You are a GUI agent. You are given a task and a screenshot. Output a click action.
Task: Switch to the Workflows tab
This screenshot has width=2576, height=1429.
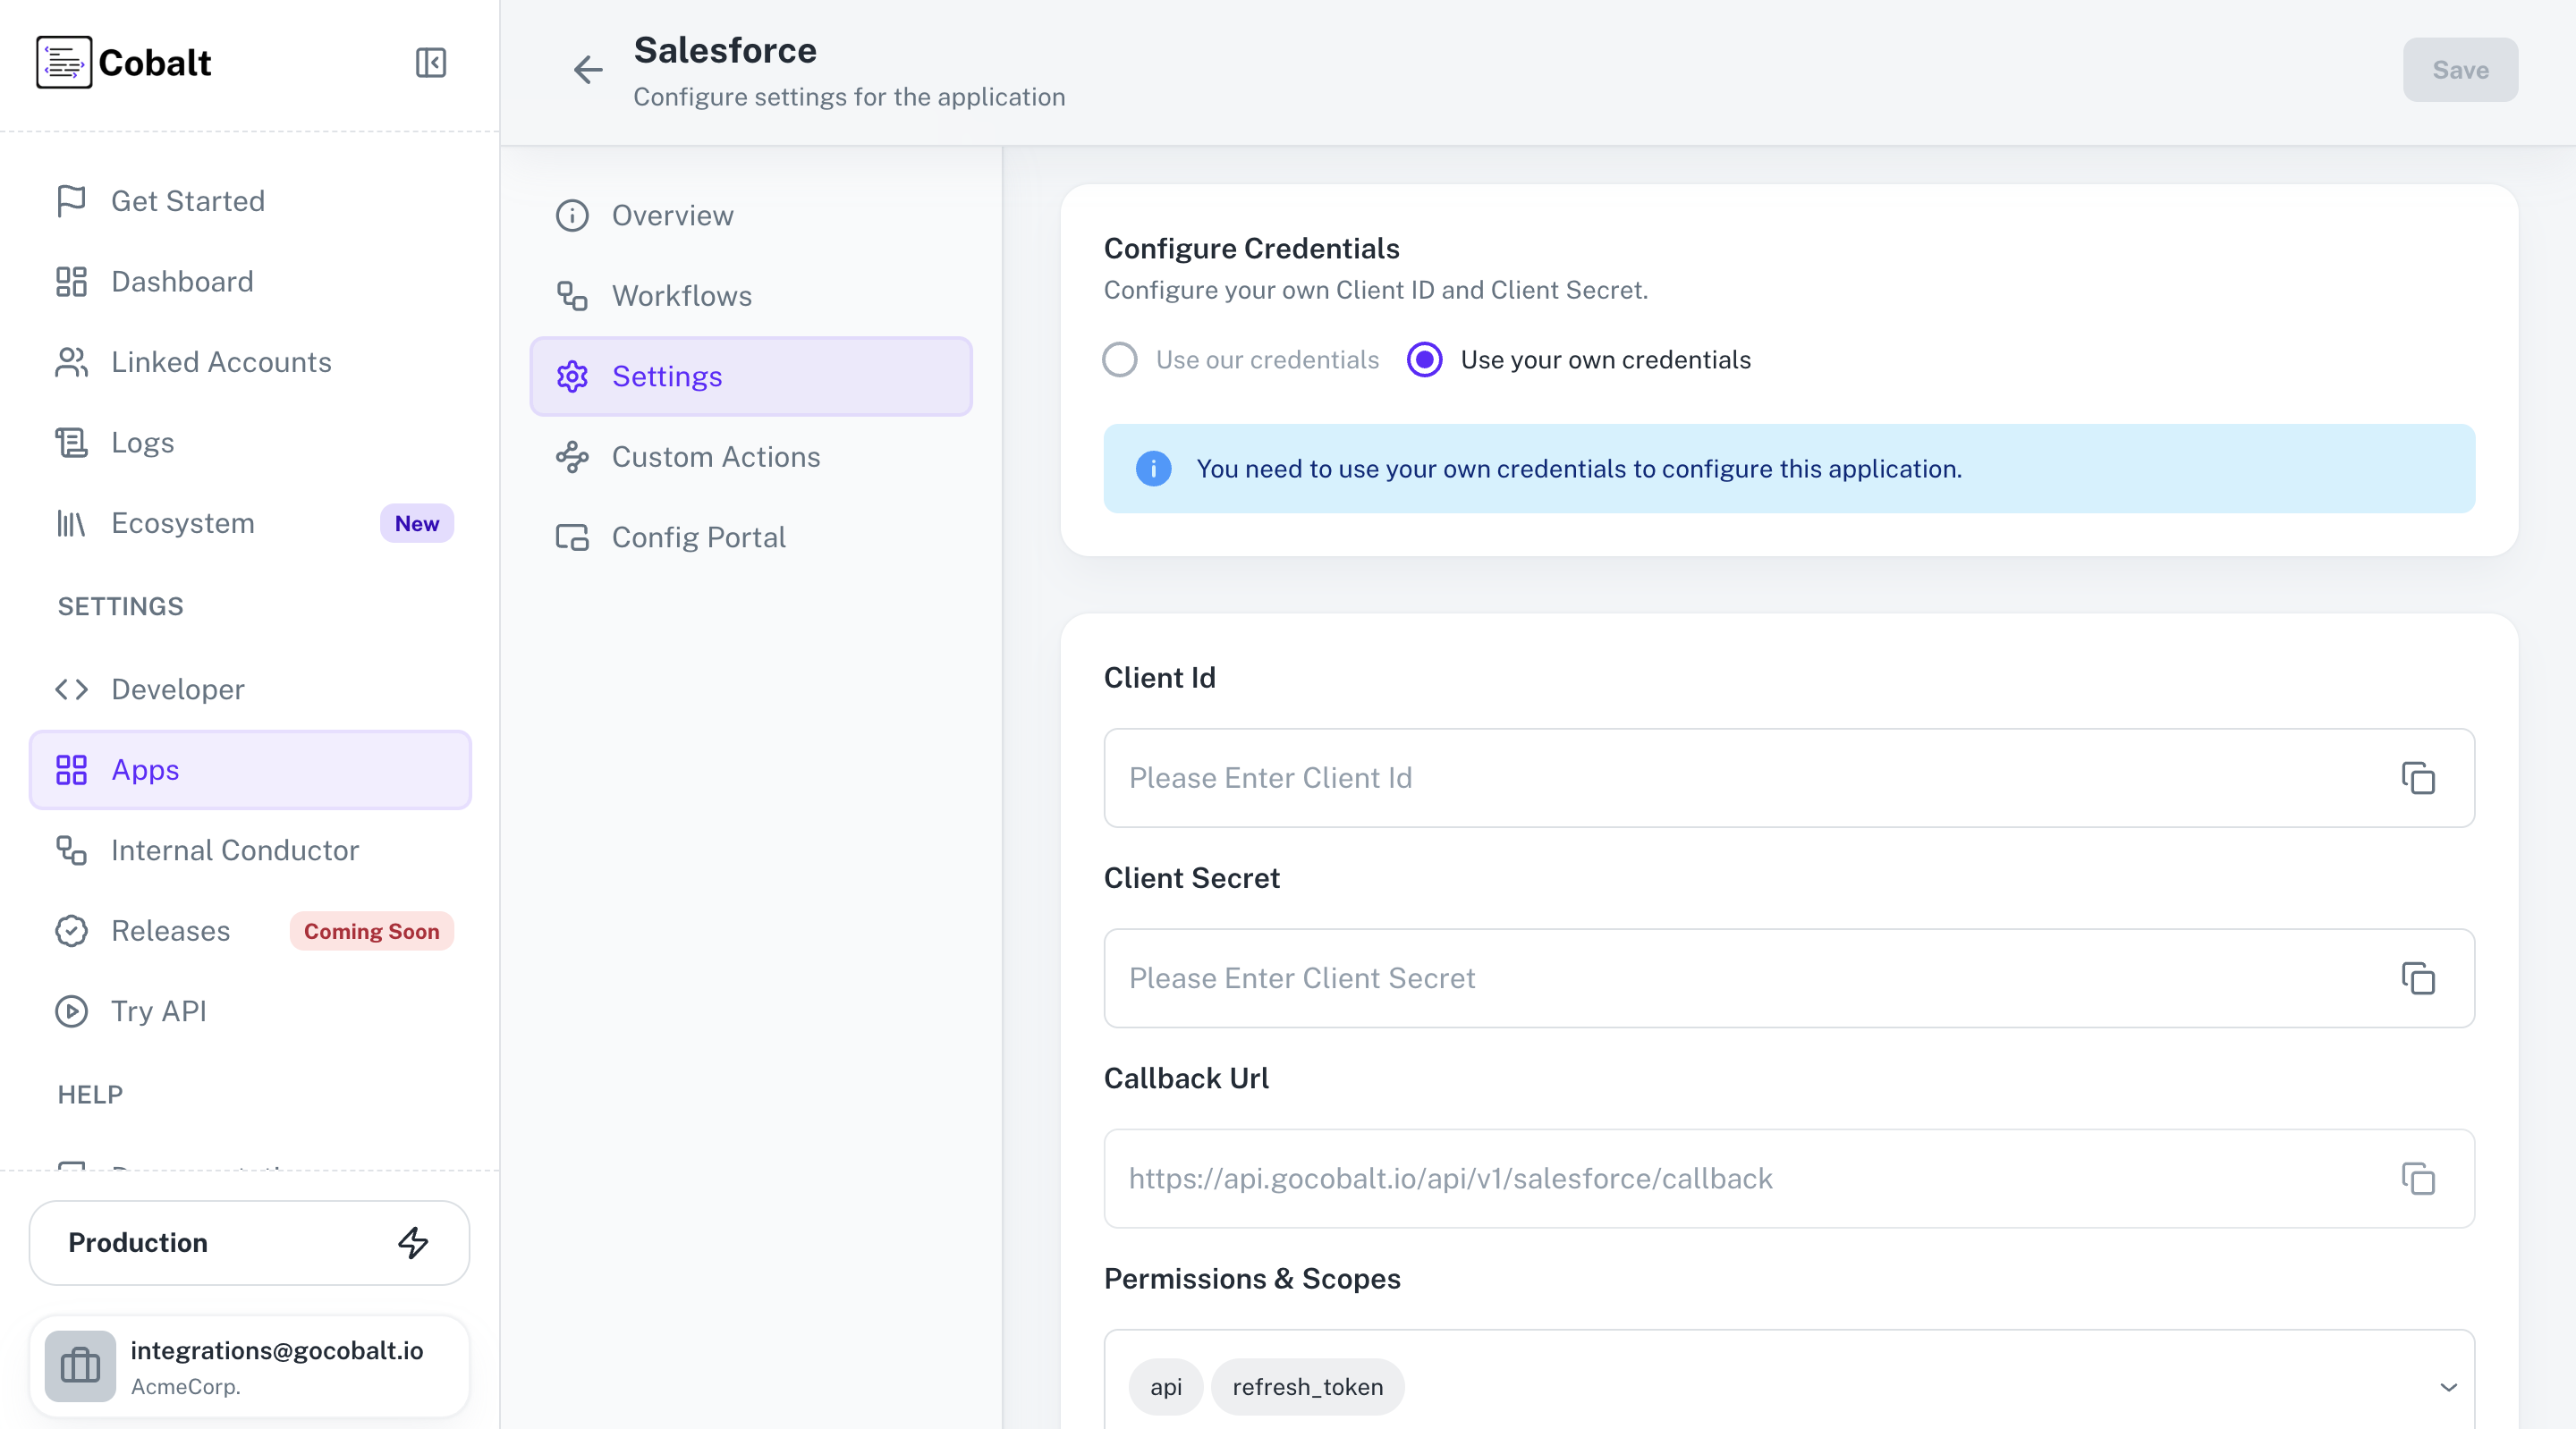coord(681,296)
